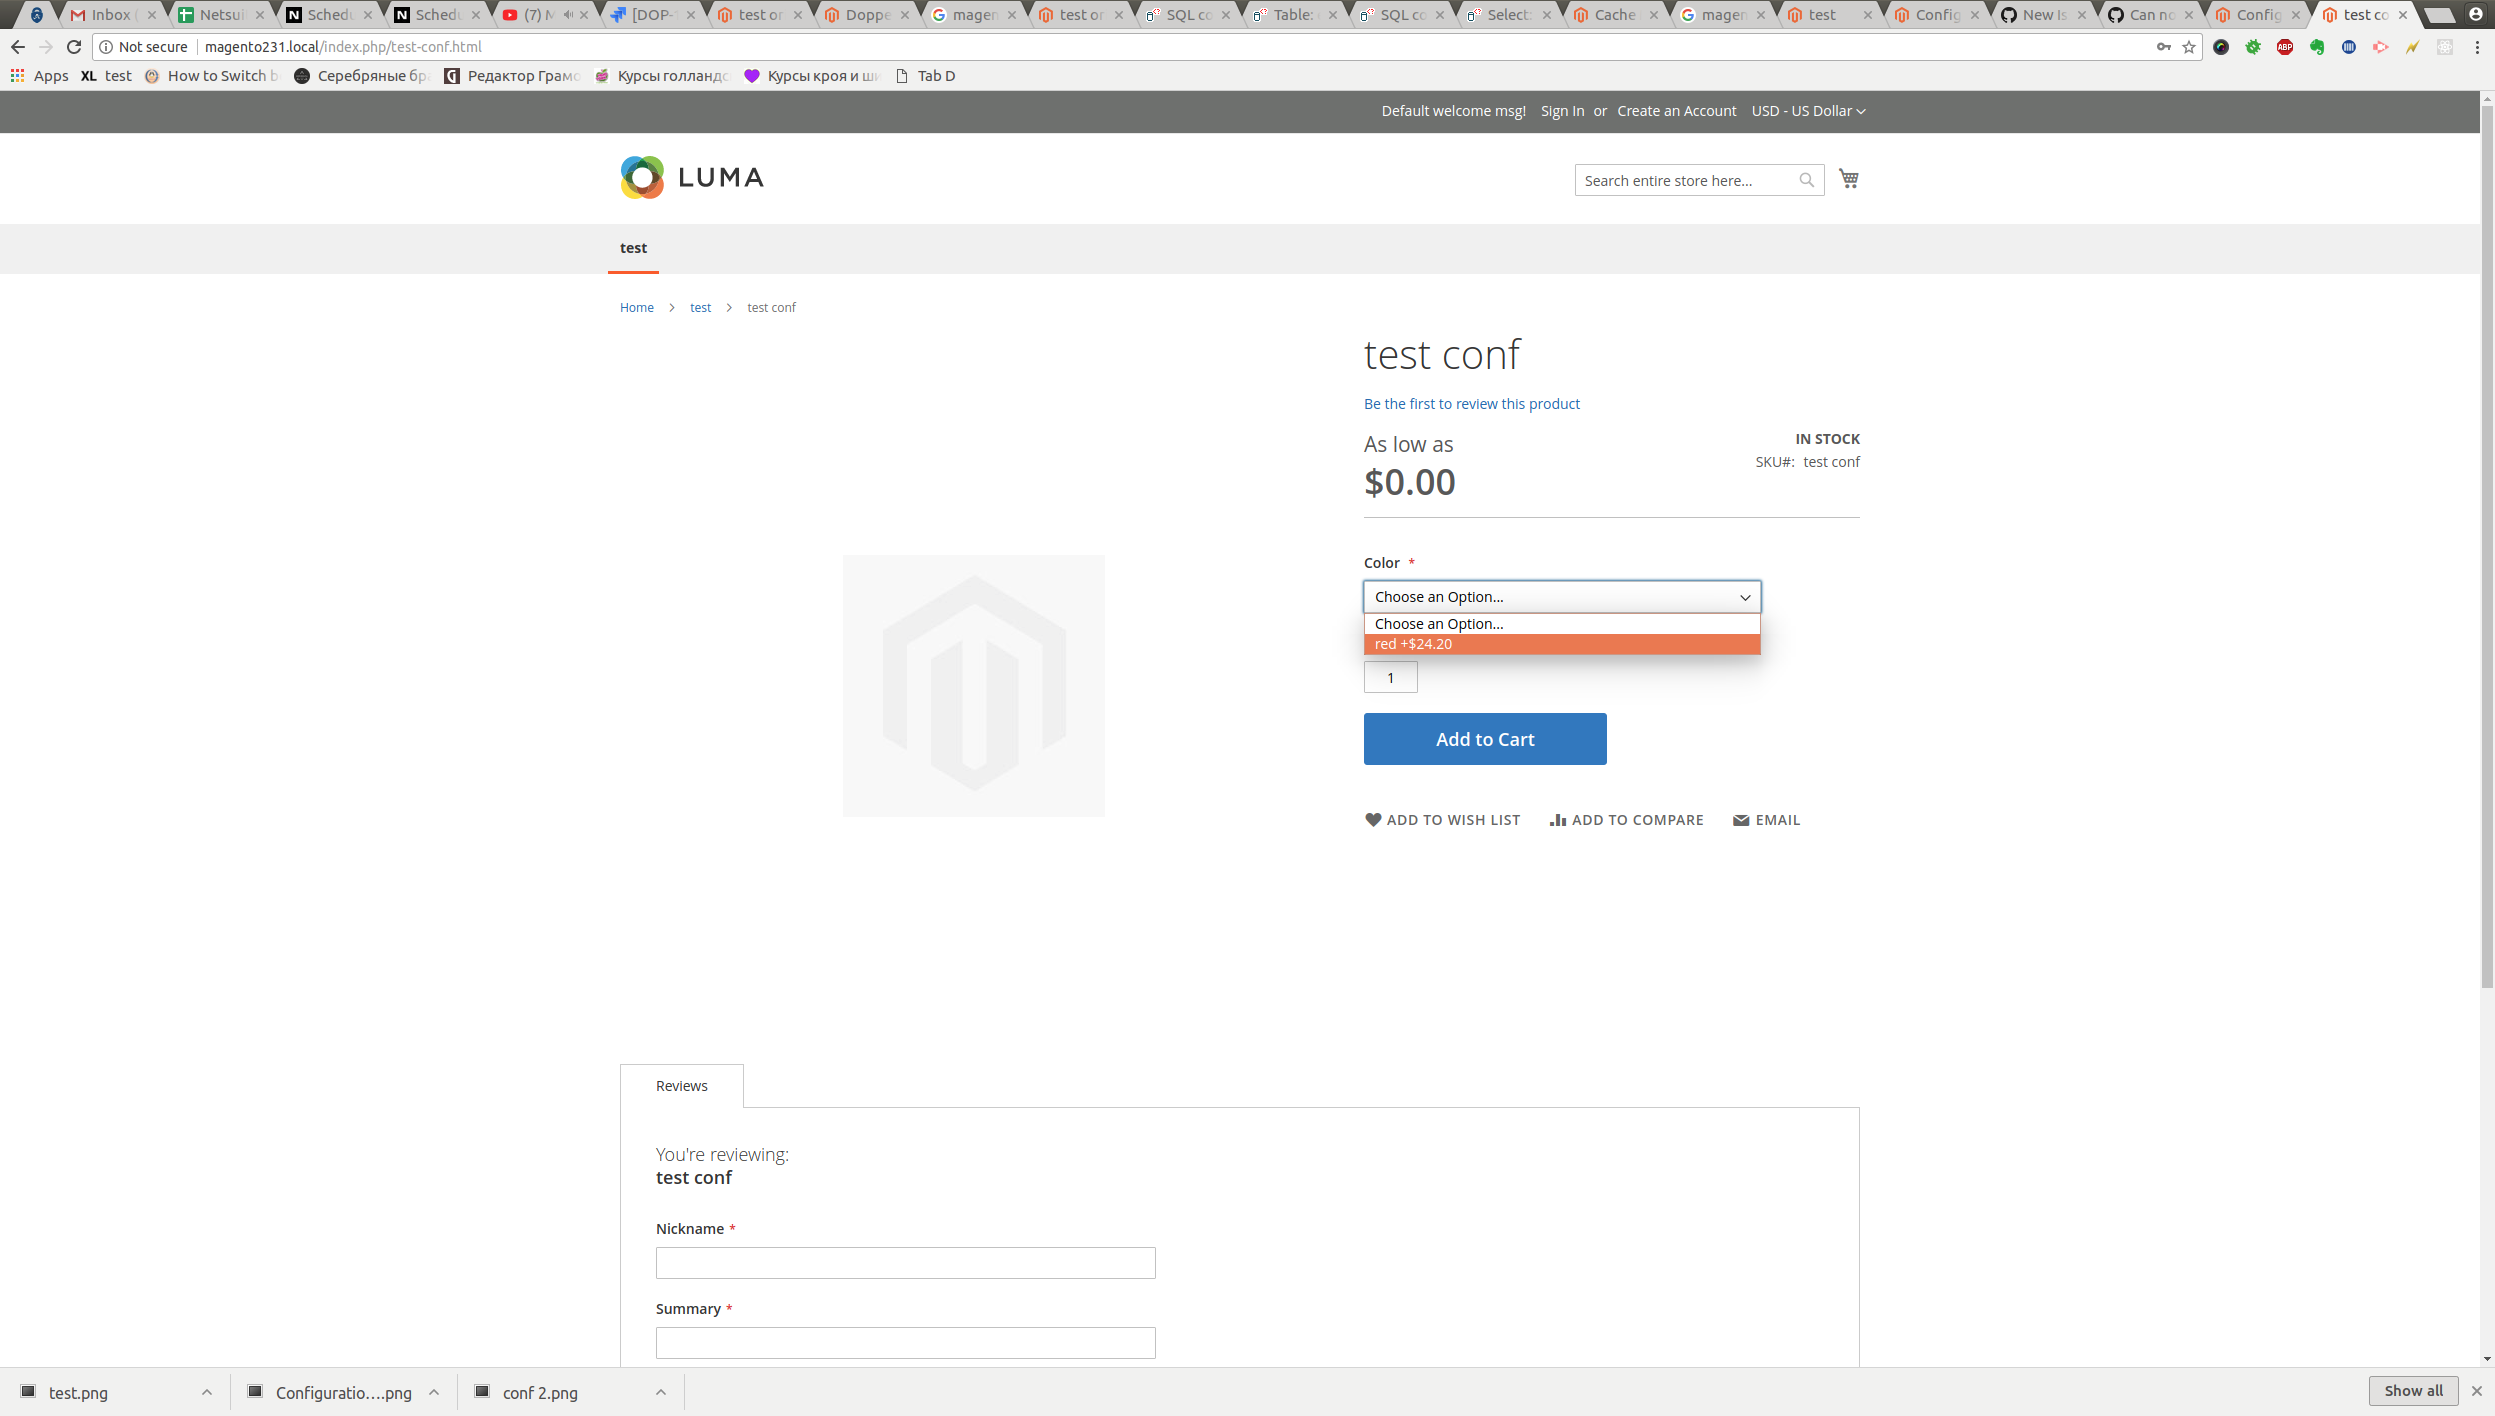
Task: Click the AdBlock Plus extension icon
Action: coord(2286,47)
